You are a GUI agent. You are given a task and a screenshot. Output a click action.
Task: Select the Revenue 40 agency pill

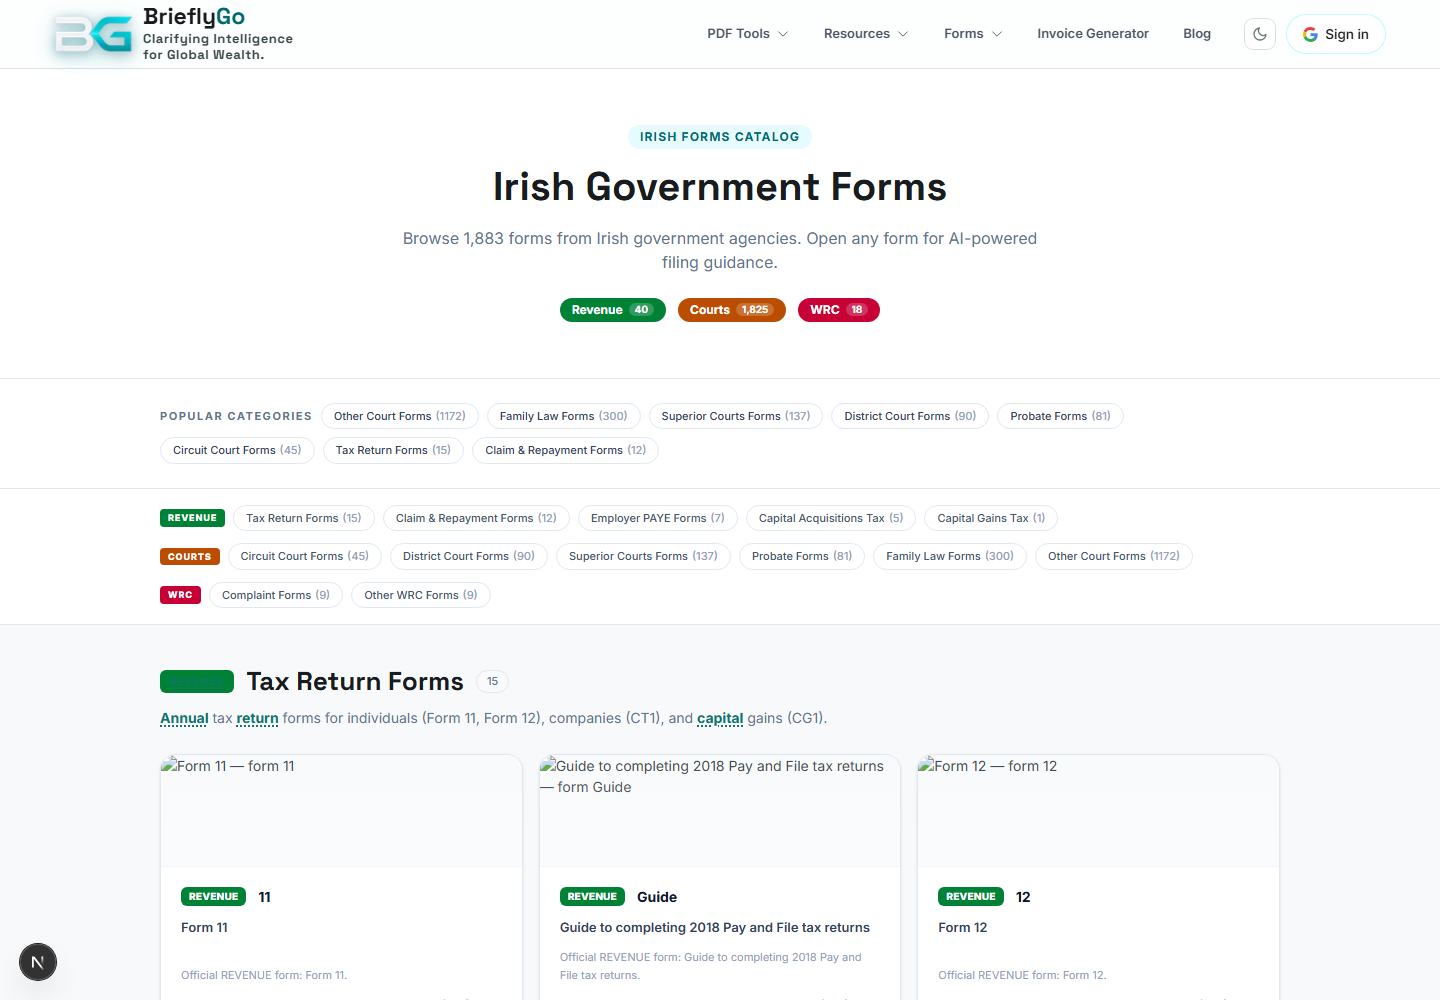[x=613, y=310]
